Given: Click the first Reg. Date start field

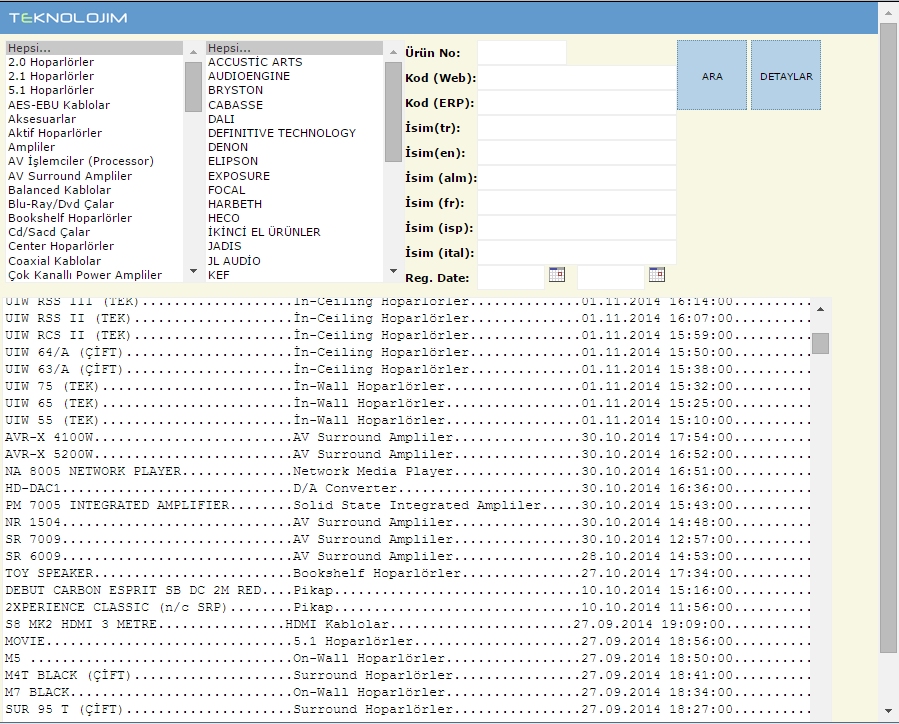Looking at the screenshot, I should 511,278.
